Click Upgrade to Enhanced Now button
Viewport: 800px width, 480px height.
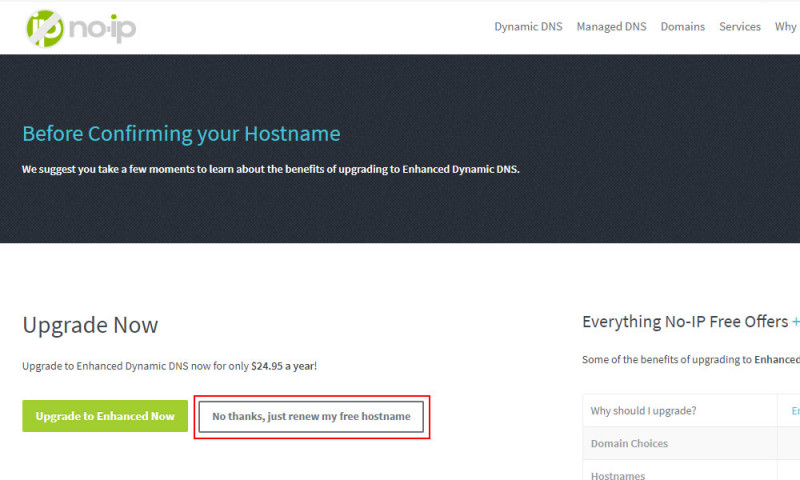point(105,416)
